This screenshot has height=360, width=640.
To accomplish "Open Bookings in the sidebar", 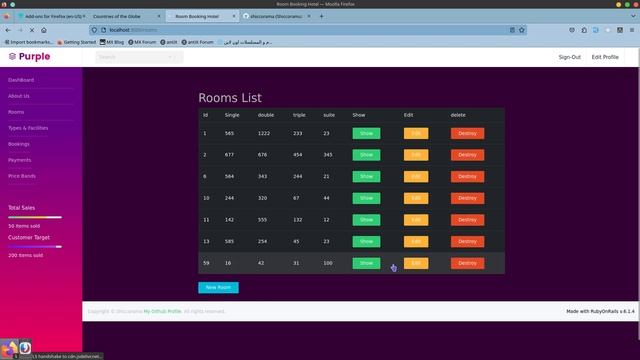I will [x=19, y=144].
